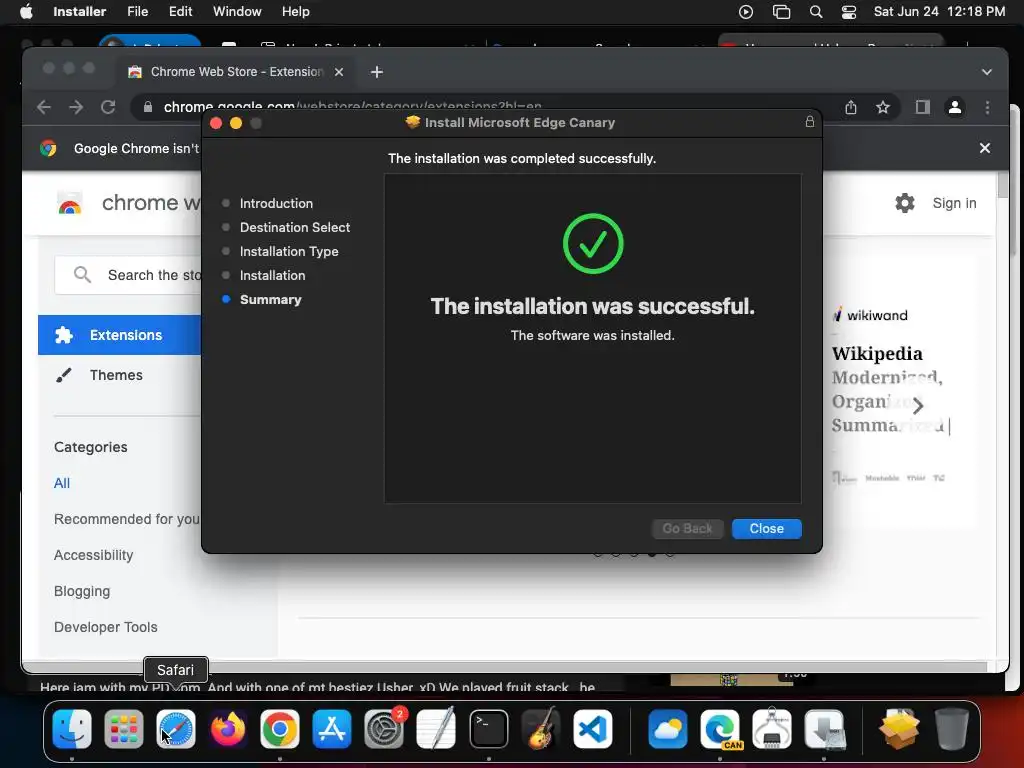
Task: Close the Chrome Web Store tab
Action: pyautogui.click(x=339, y=72)
